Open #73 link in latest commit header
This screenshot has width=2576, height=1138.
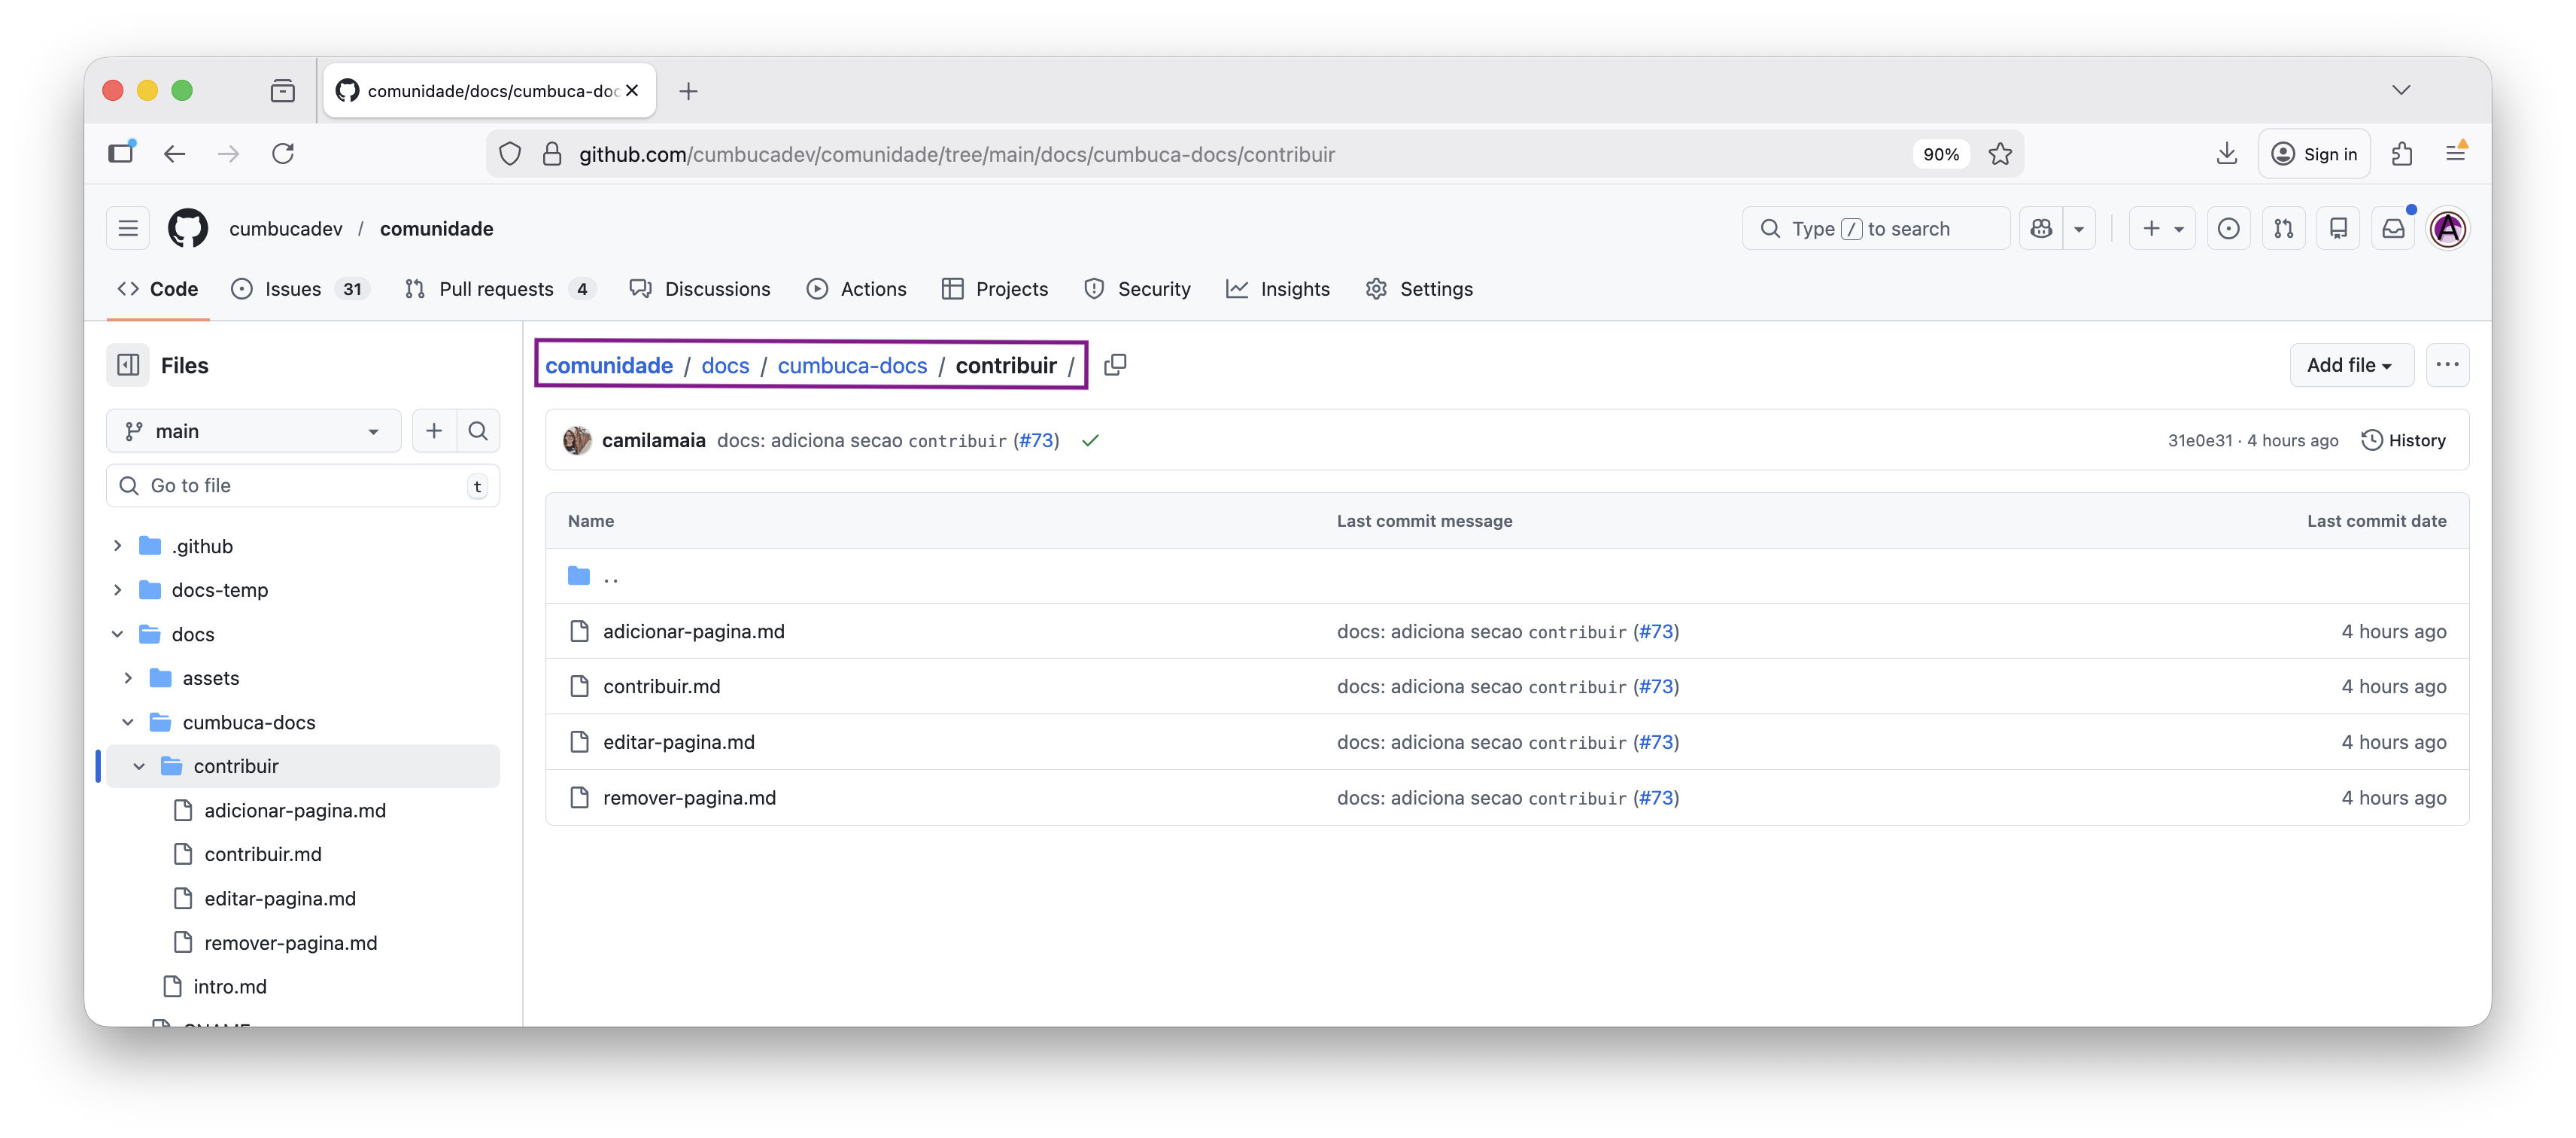[1037, 440]
